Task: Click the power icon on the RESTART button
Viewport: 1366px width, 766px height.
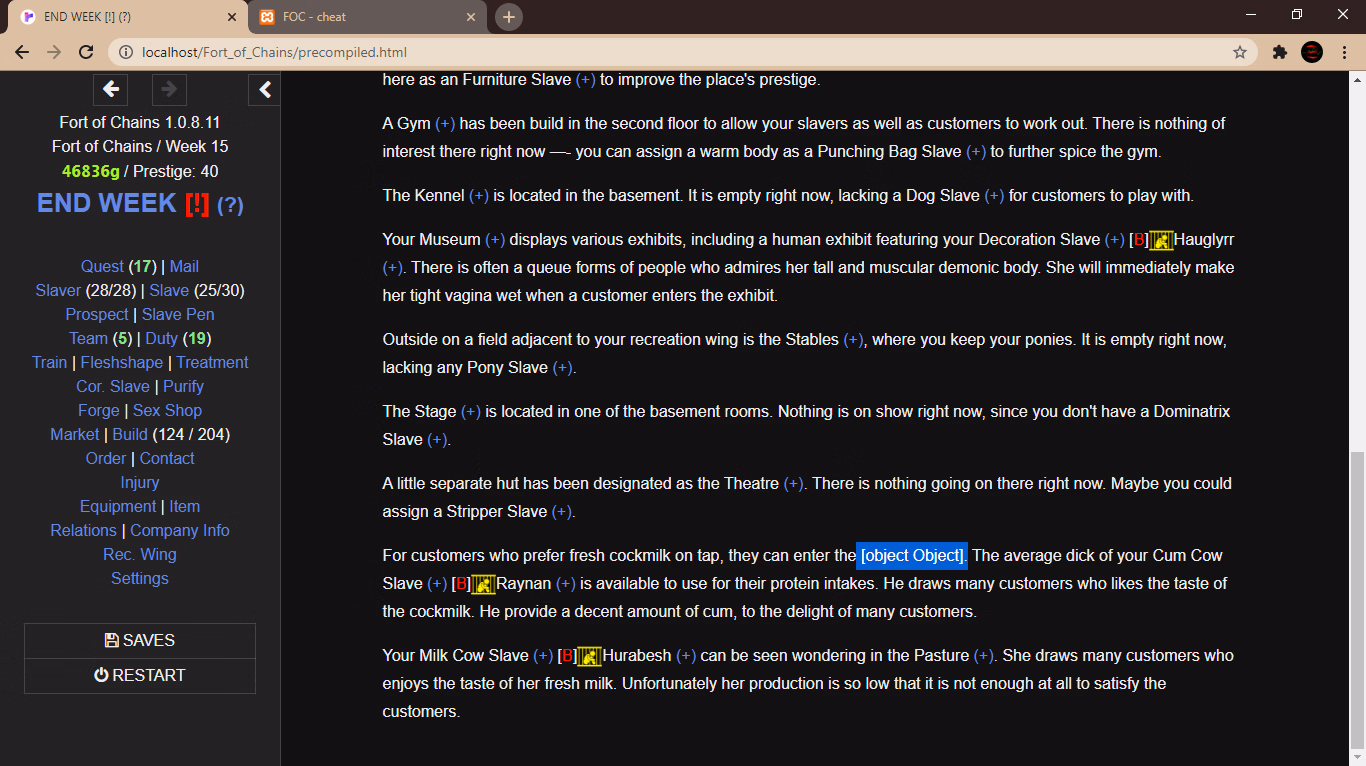Action: [99, 675]
